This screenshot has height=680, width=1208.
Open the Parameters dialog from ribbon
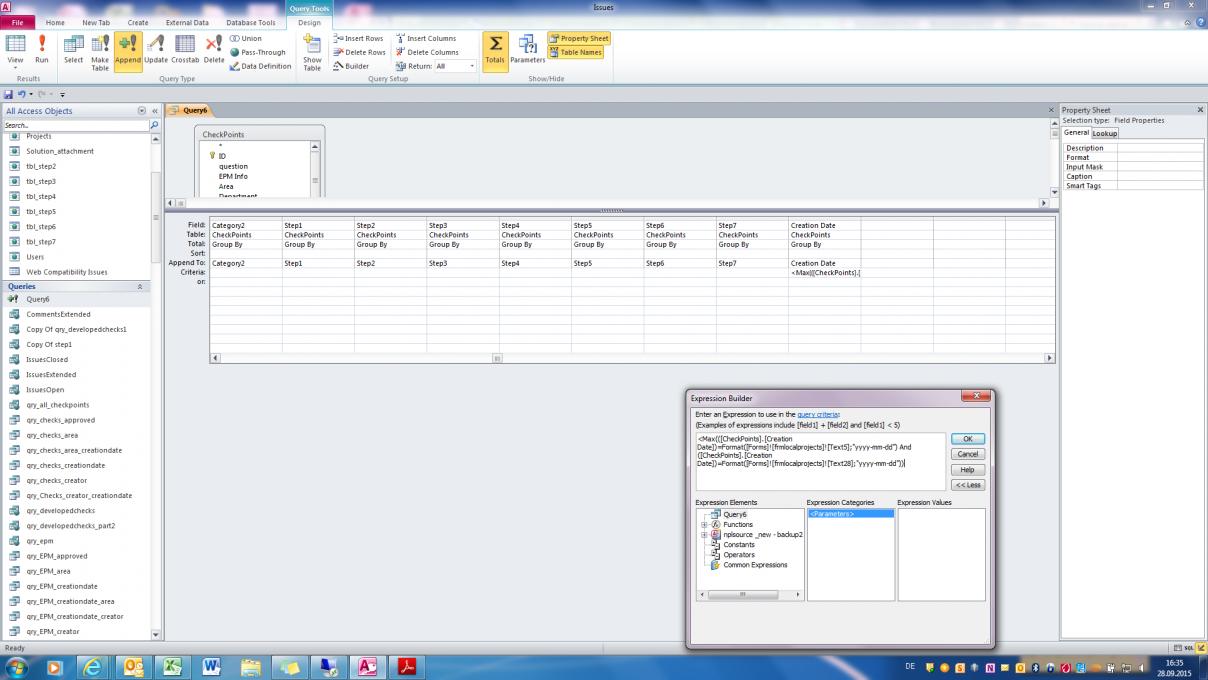(527, 48)
